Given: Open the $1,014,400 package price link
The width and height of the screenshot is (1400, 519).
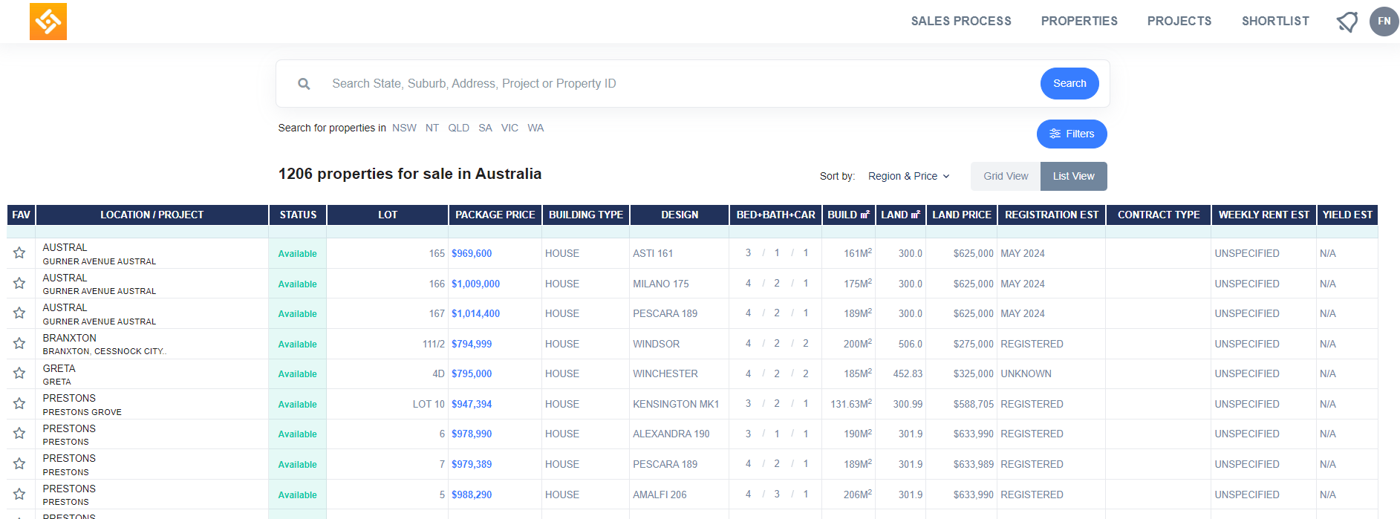Looking at the screenshot, I should [475, 314].
